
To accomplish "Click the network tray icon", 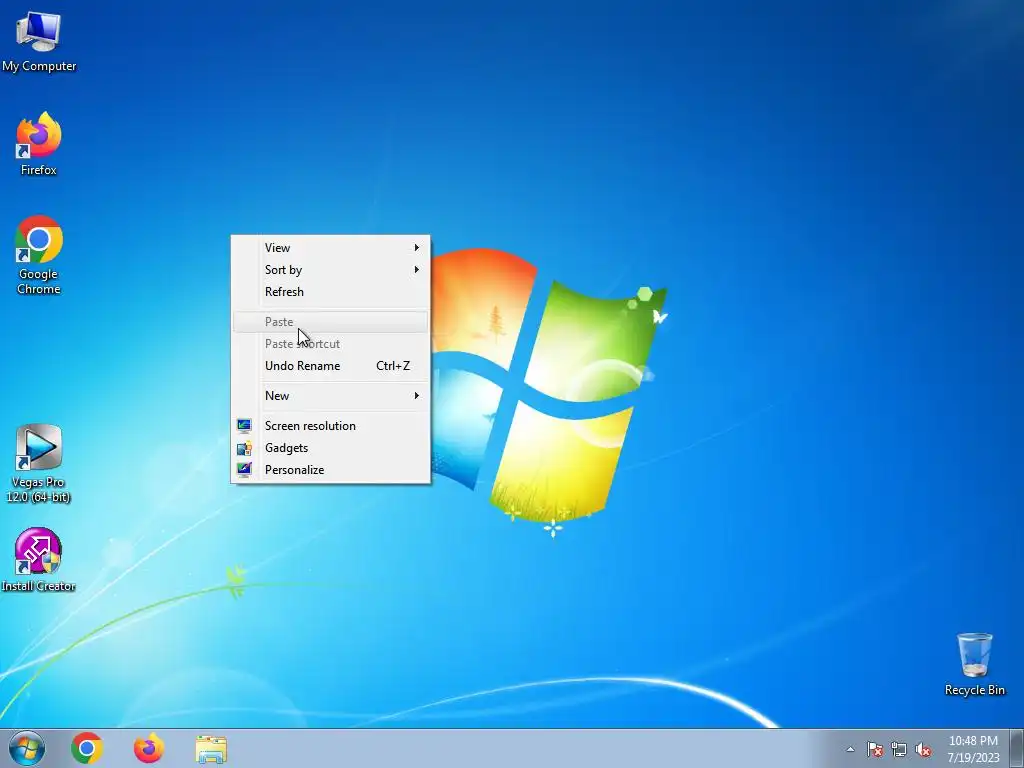I will tap(899, 749).
